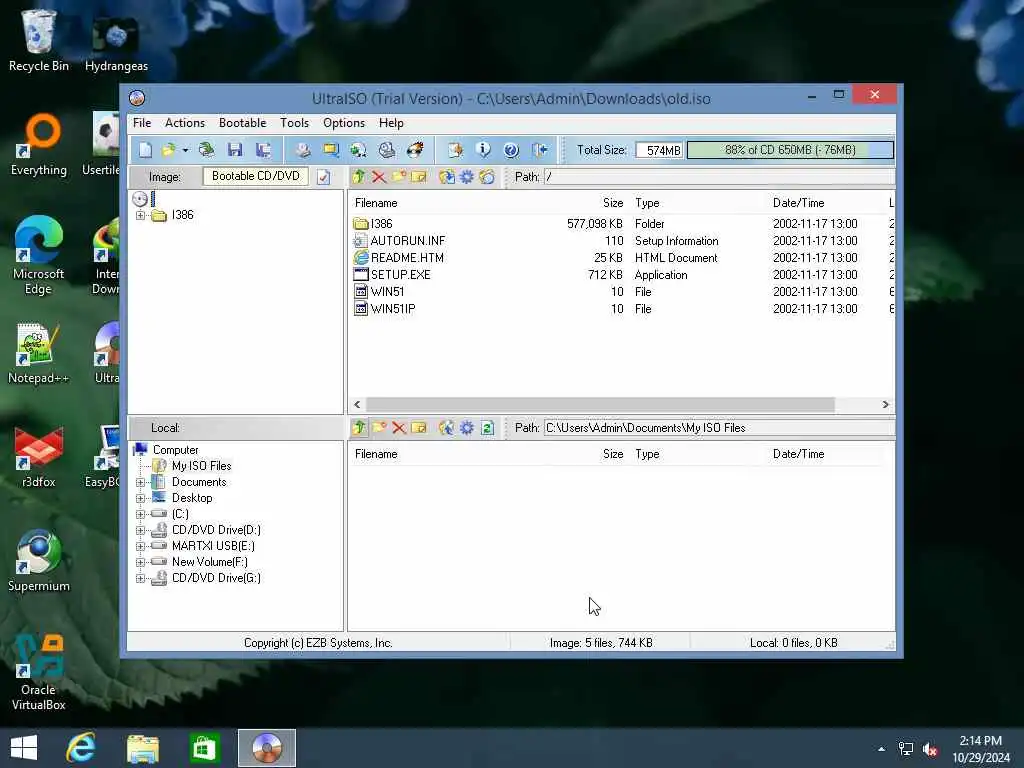Open the Bootable menu
Image resolution: width=1024 pixels, height=768 pixels.
click(242, 123)
